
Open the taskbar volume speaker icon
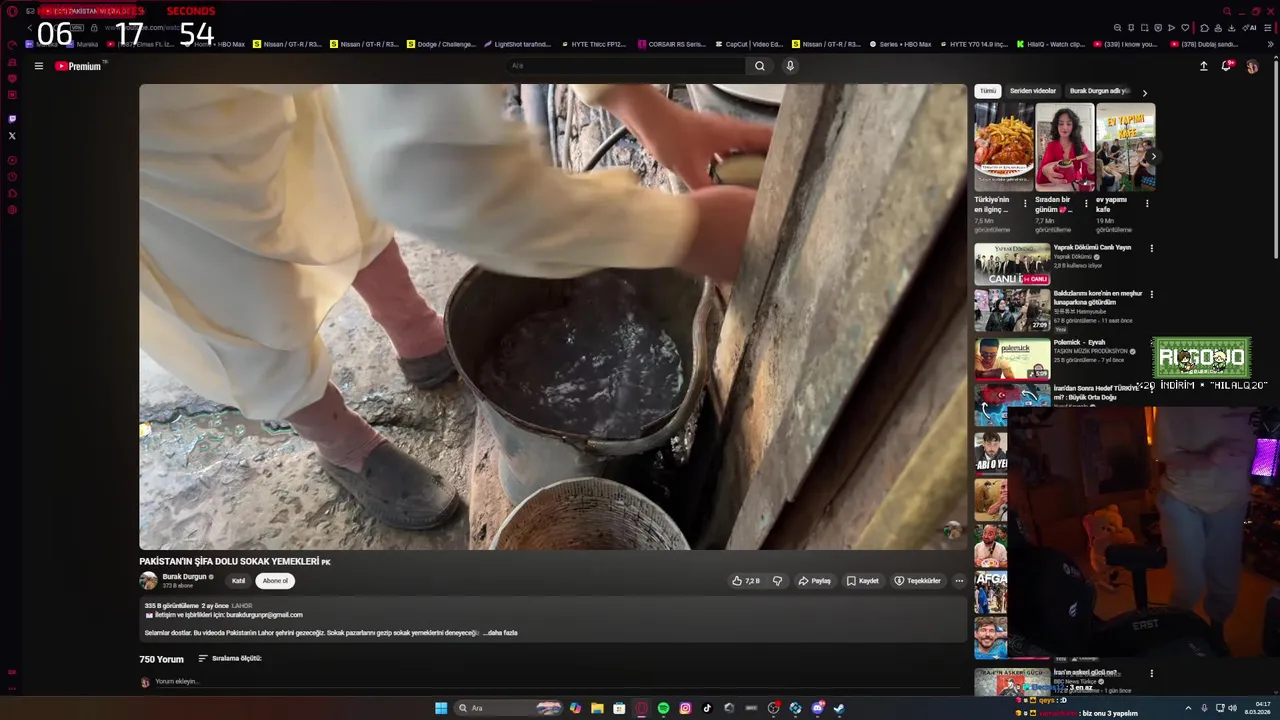(x=1232, y=708)
